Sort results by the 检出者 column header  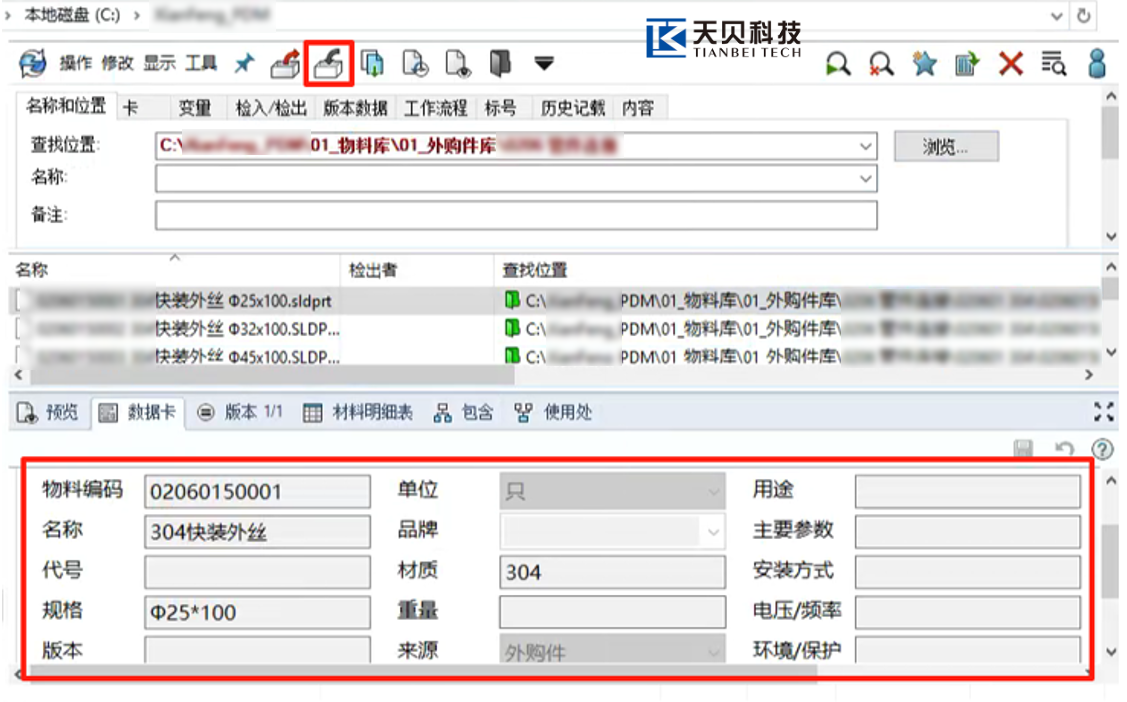coord(372,270)
